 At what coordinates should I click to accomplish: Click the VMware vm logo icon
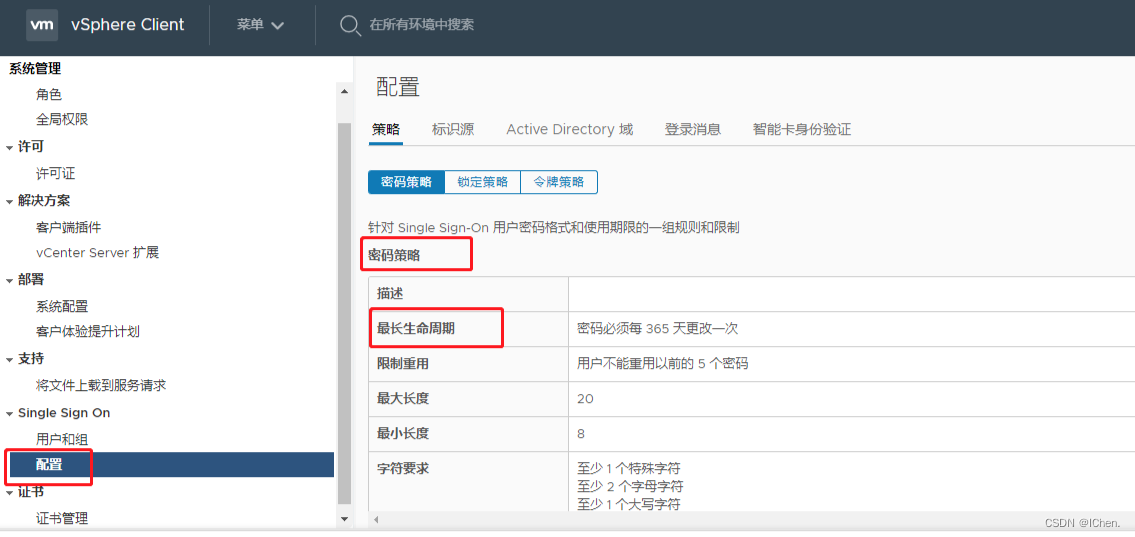42,25
